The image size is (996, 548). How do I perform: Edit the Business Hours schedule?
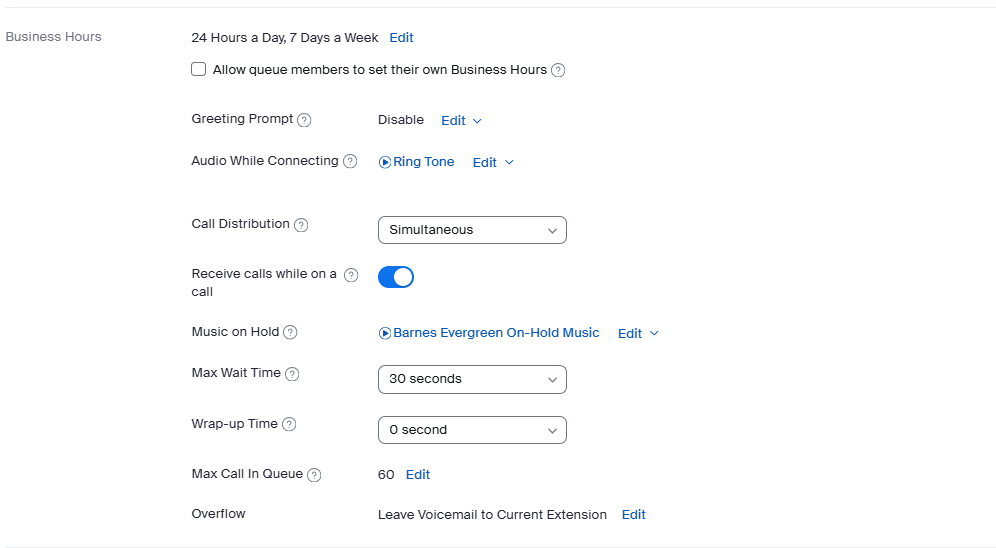(401, 38)
